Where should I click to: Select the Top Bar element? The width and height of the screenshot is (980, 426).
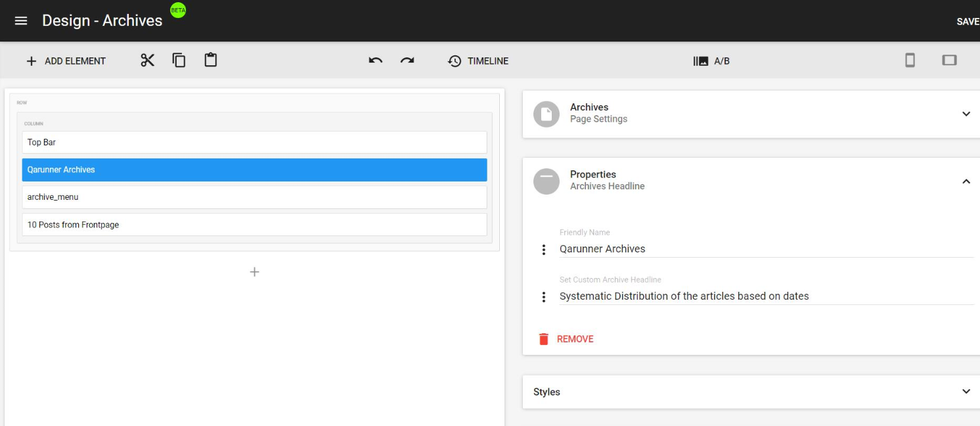click(254, 142)
